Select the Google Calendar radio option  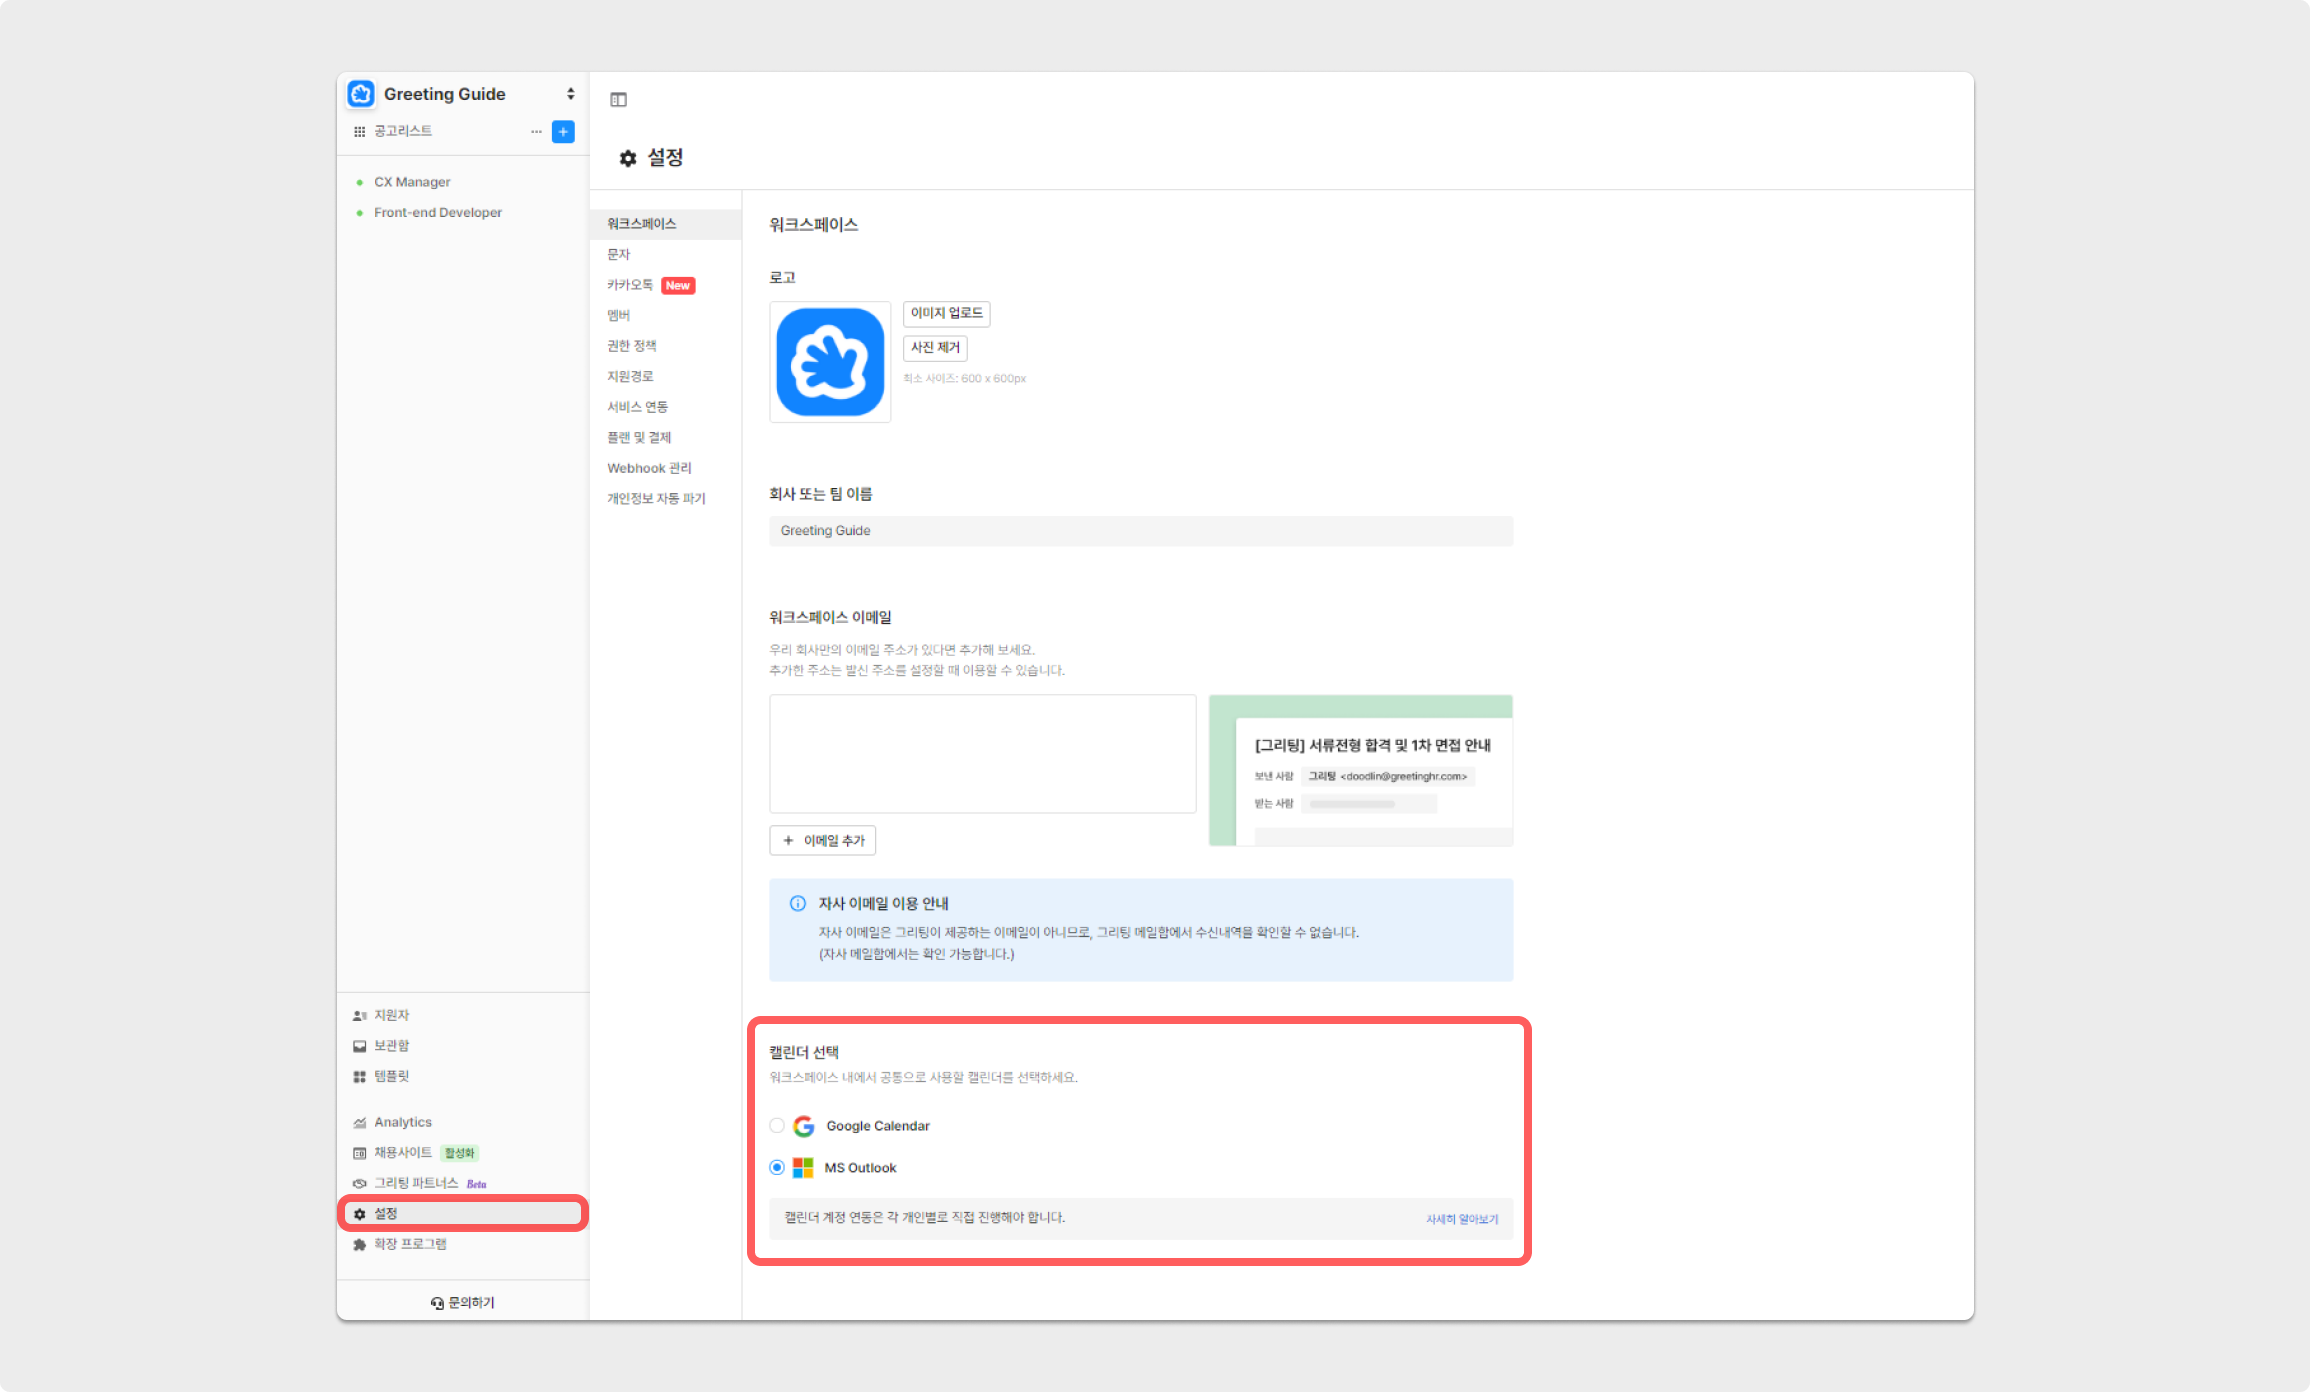[x=777, y=1126]
